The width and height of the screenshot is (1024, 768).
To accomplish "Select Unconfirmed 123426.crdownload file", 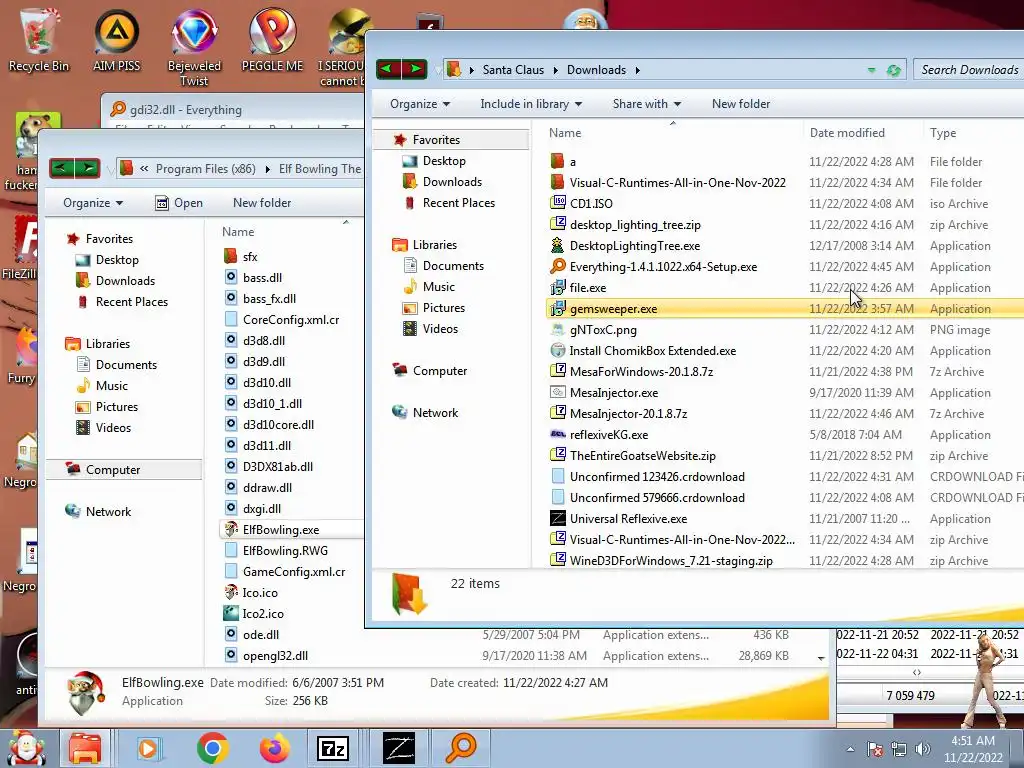I will point(657,477).
